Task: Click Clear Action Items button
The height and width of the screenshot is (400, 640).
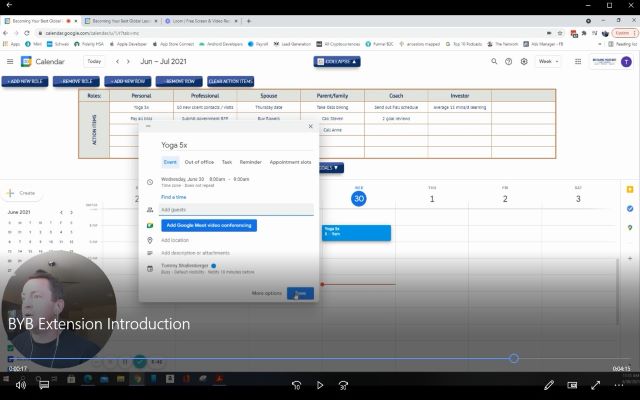Action: click(231, 81)
